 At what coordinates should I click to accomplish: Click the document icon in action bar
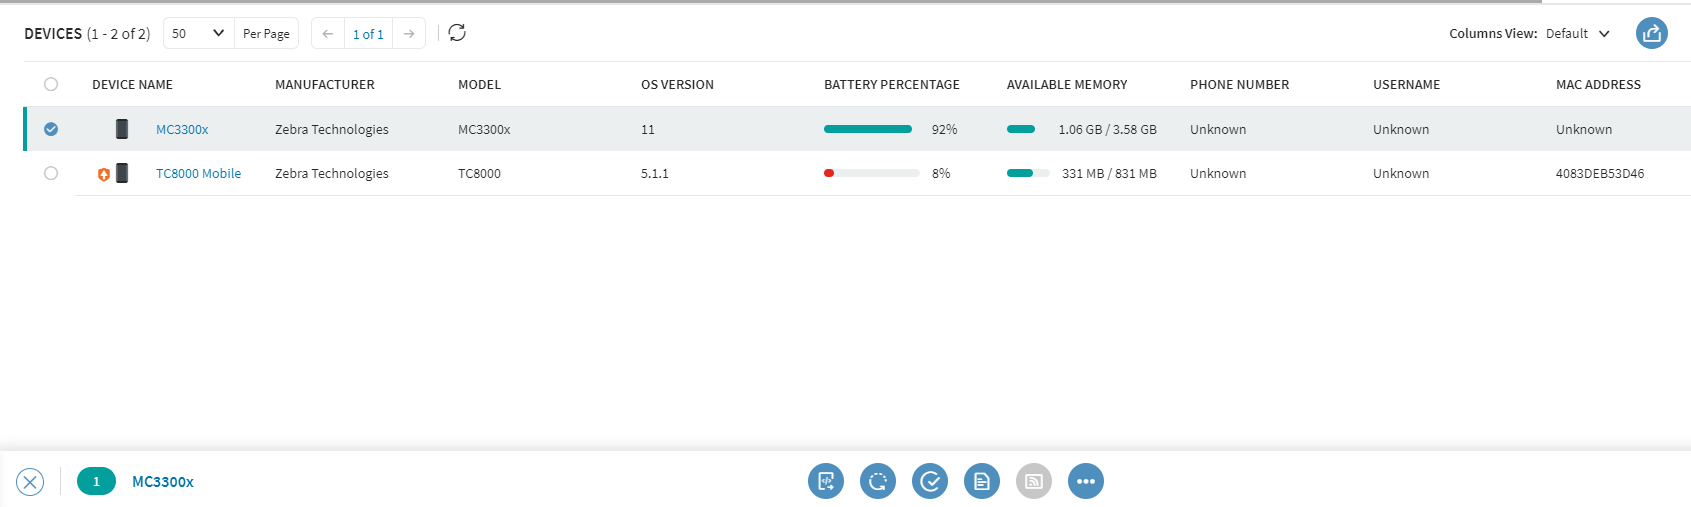(x=981, y=481)
